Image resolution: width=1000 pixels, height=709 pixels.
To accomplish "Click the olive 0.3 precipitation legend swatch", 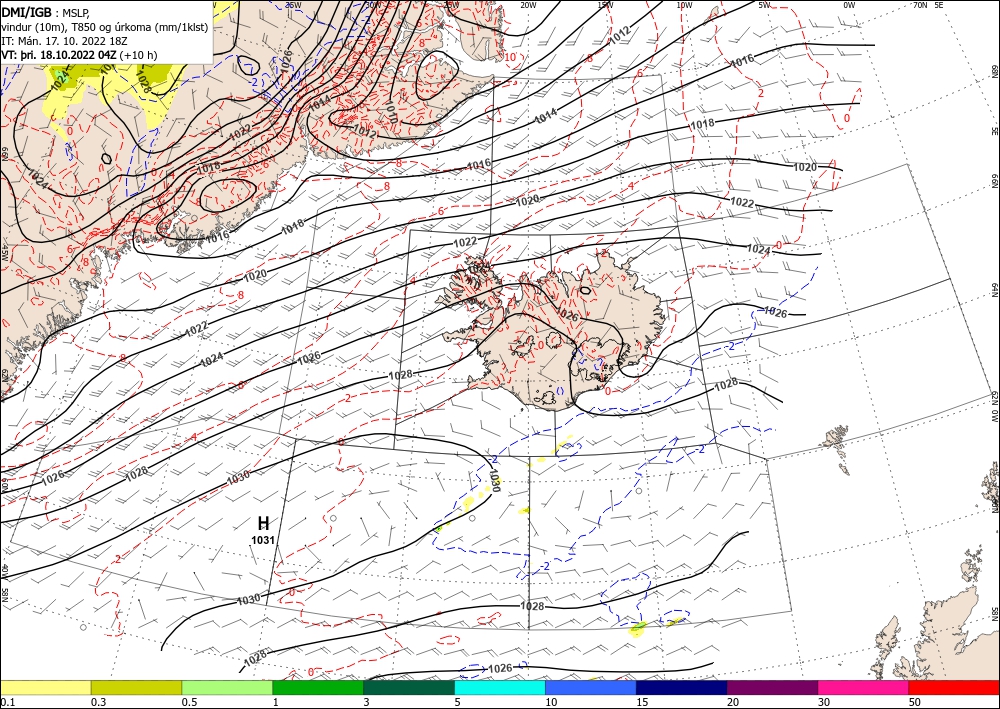I will point(136,687).
